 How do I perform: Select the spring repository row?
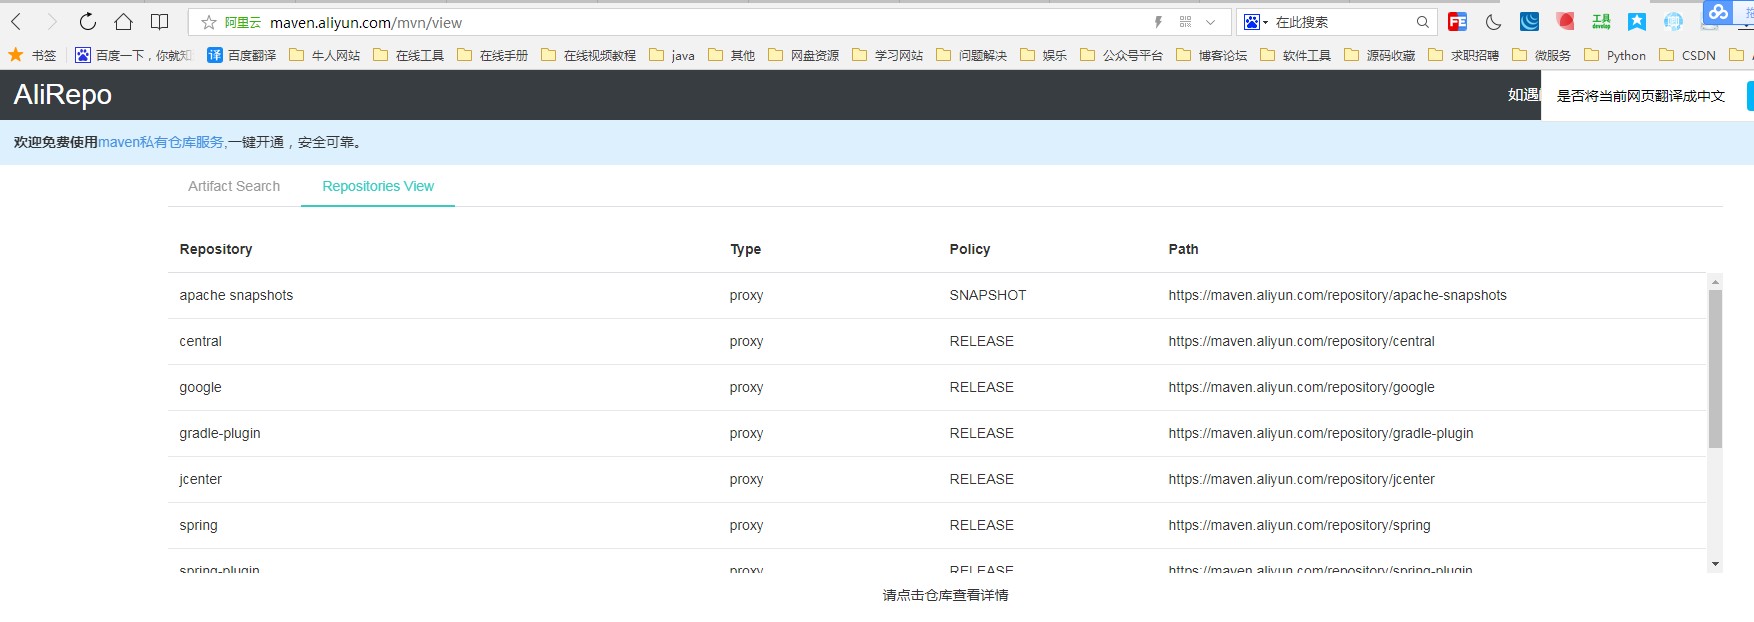tap(937, 525)
